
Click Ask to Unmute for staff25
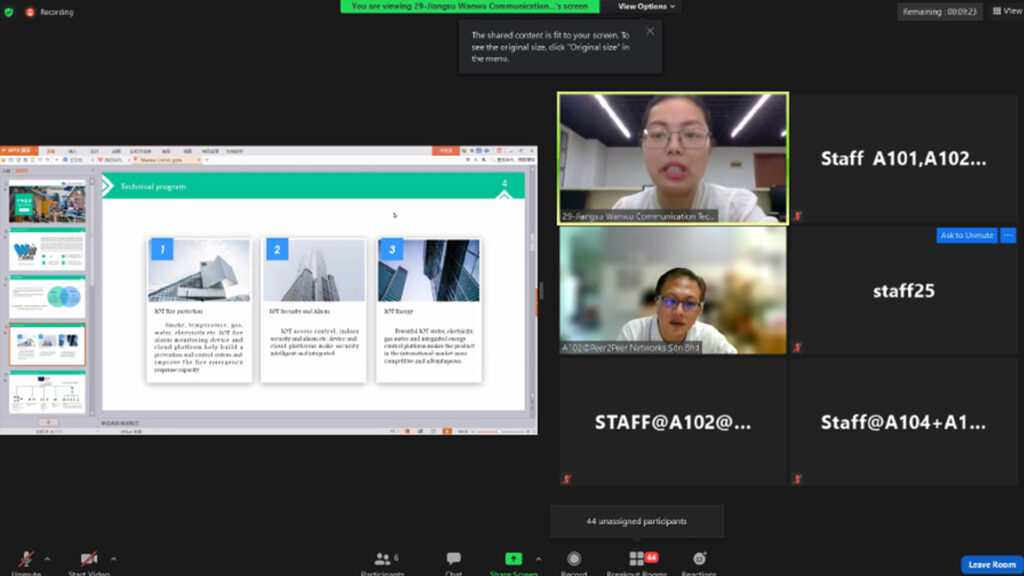(x=966, y=235)
